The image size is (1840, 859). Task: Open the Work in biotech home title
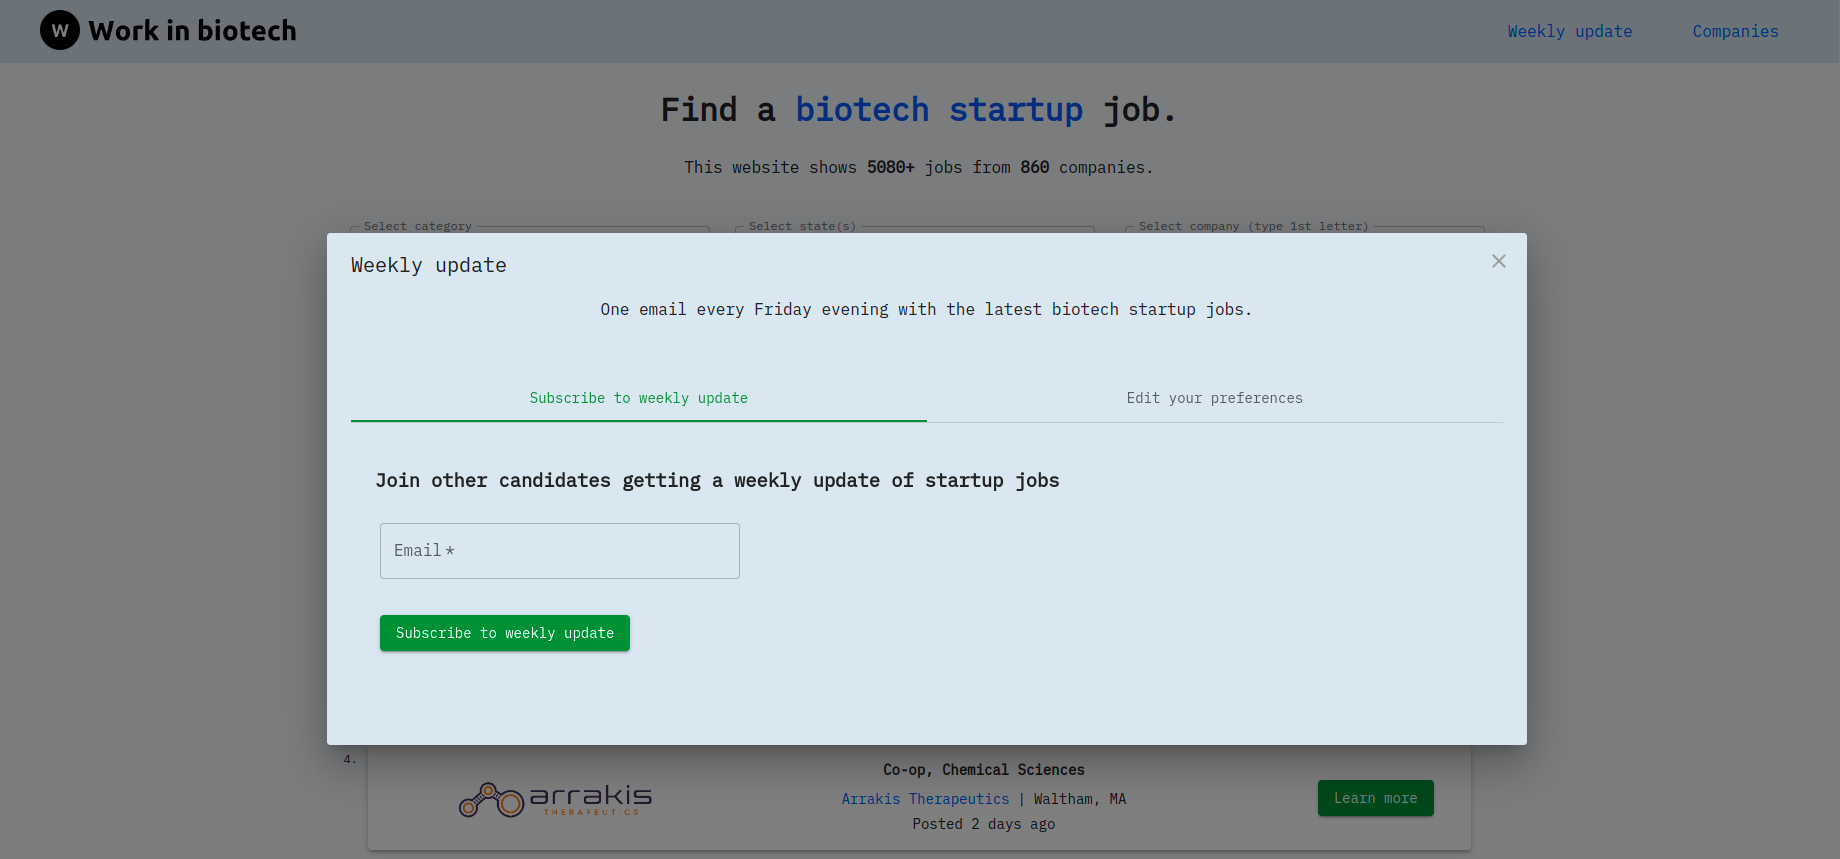[x=192, y=31]
